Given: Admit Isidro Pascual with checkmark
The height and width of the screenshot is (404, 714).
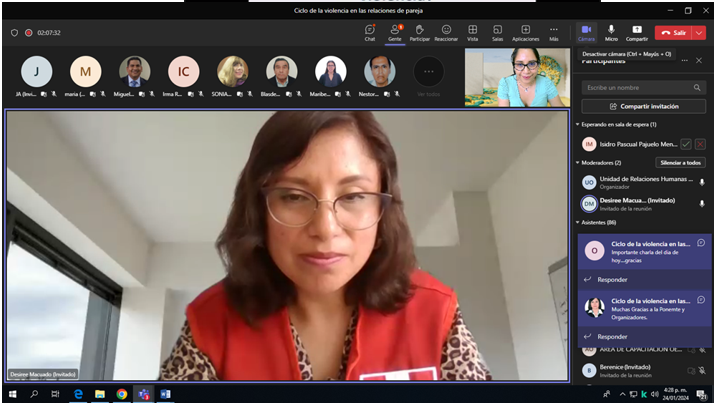Looking at the screenshot, I should pos(686,144).
